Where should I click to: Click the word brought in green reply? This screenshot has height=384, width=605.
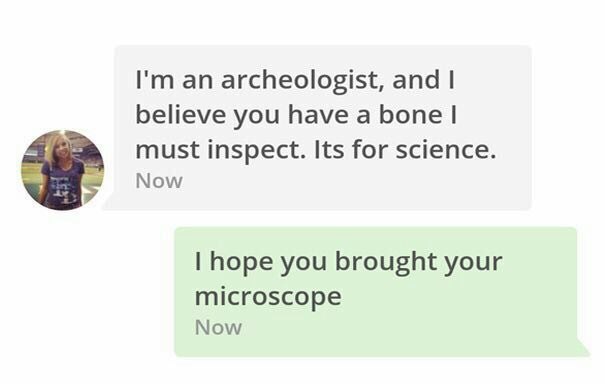click(x=385, y=262)
